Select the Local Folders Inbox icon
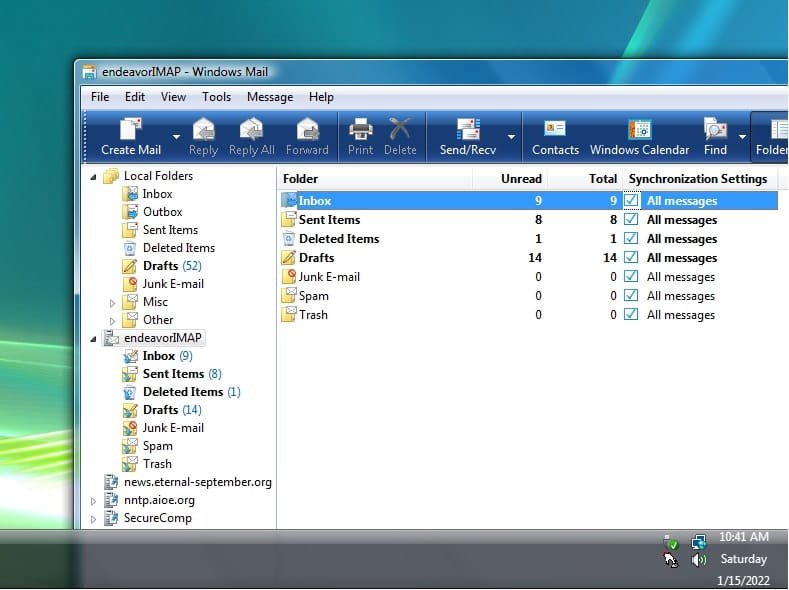Viewport: 789px width, 590px height. (130, 194)
